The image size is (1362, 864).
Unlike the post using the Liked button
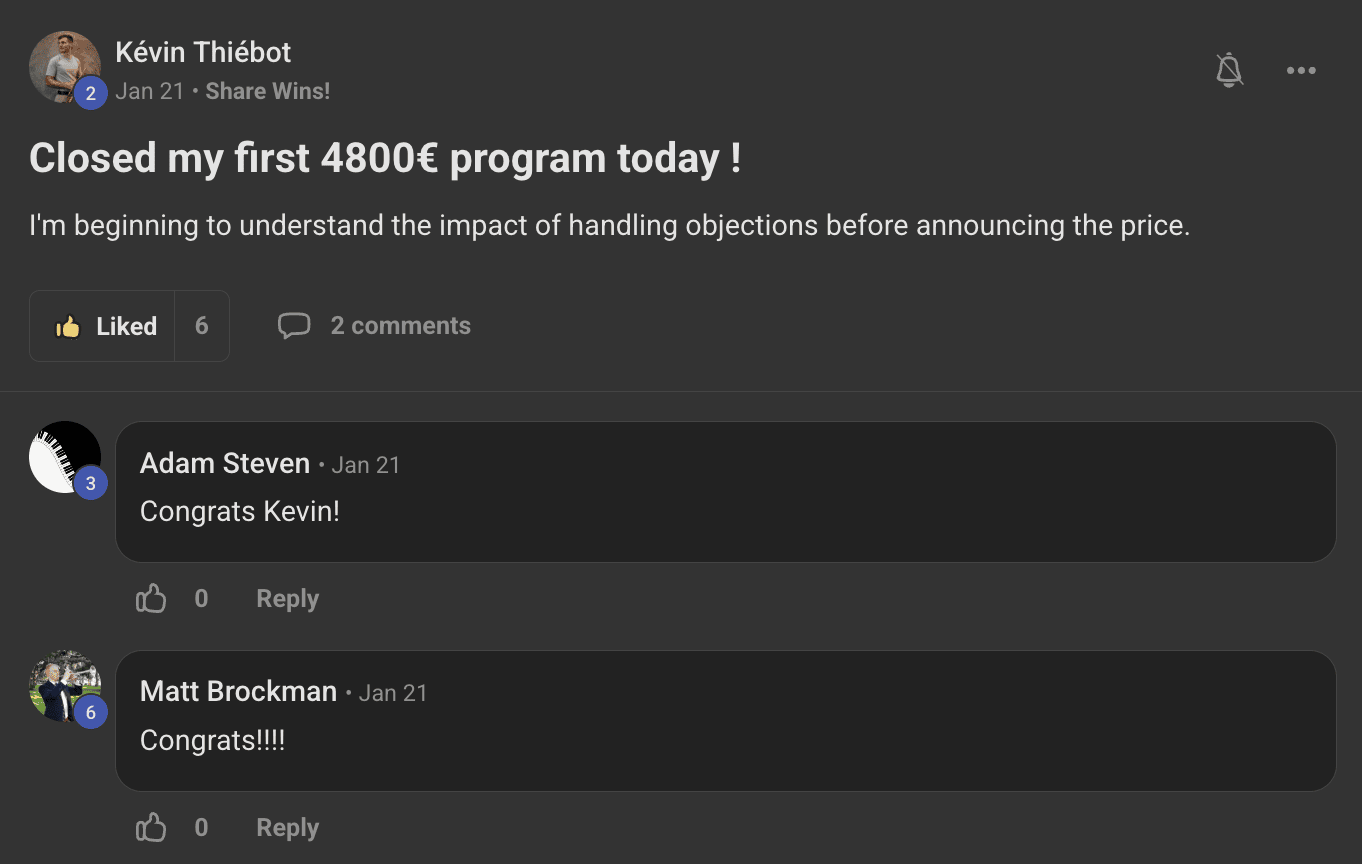click(103, 326)
